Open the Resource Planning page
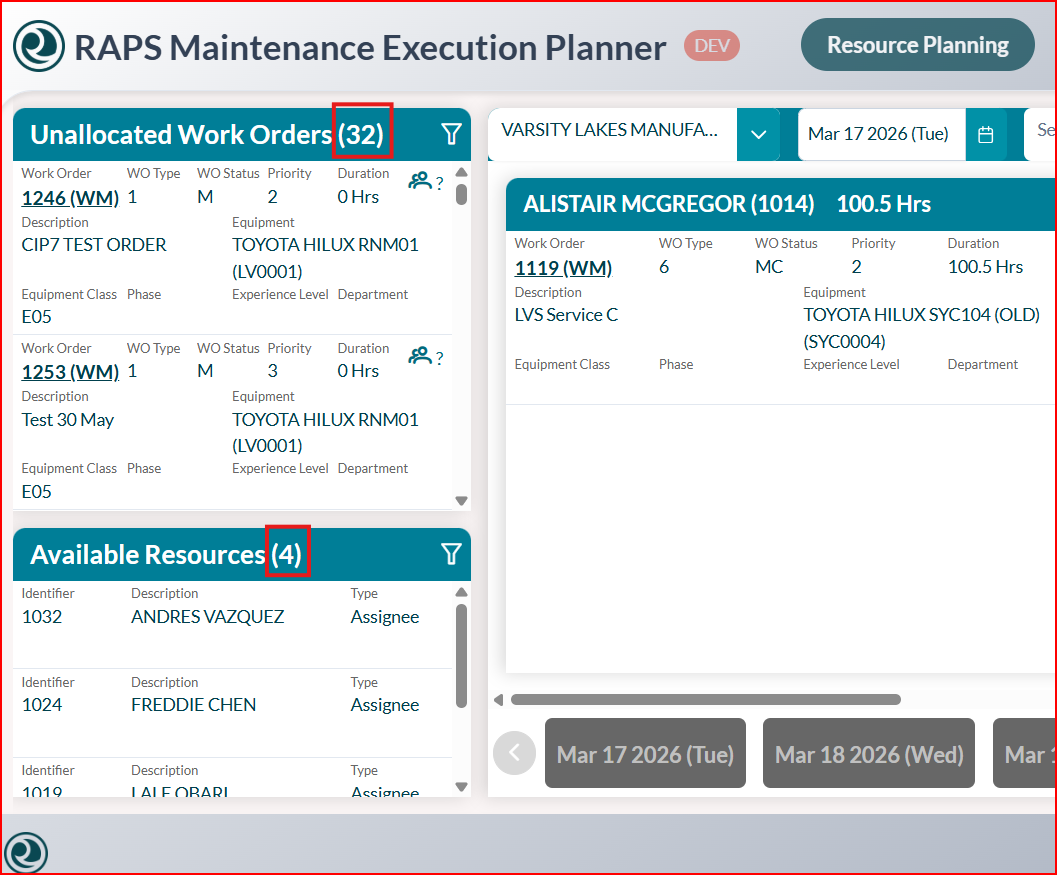Viewport: 1057px width, 875px height. 917,45
